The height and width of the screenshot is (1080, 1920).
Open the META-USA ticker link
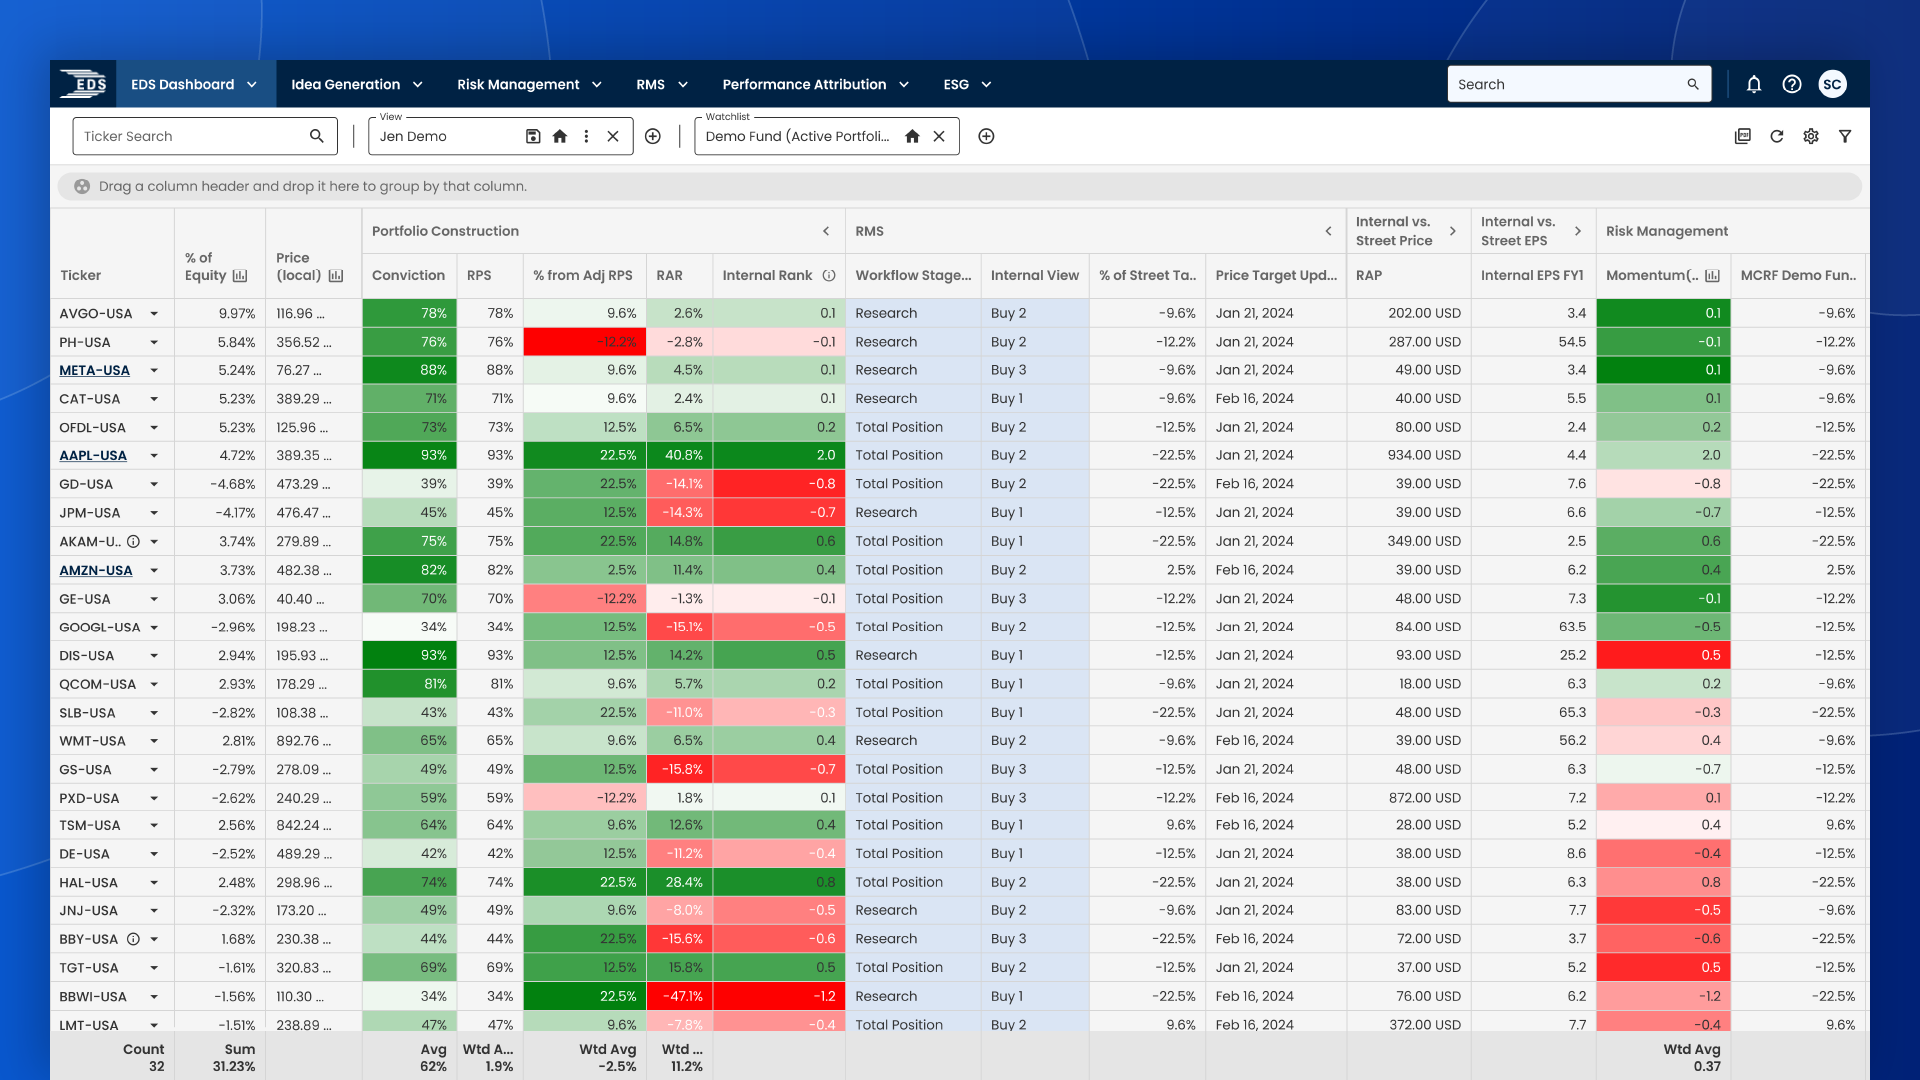(x=94, y=371)
